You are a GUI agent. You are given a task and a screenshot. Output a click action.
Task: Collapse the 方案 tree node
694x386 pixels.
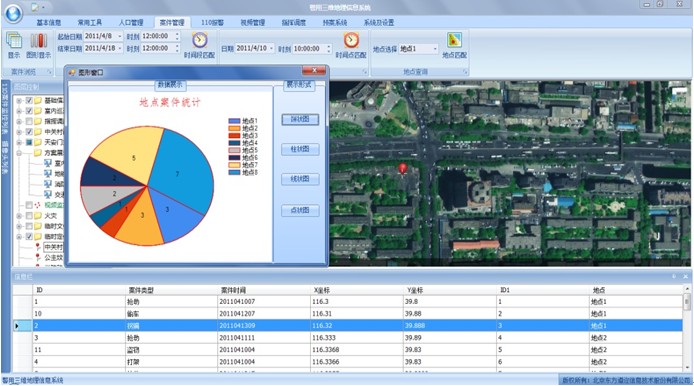click(x=19, y=153)
